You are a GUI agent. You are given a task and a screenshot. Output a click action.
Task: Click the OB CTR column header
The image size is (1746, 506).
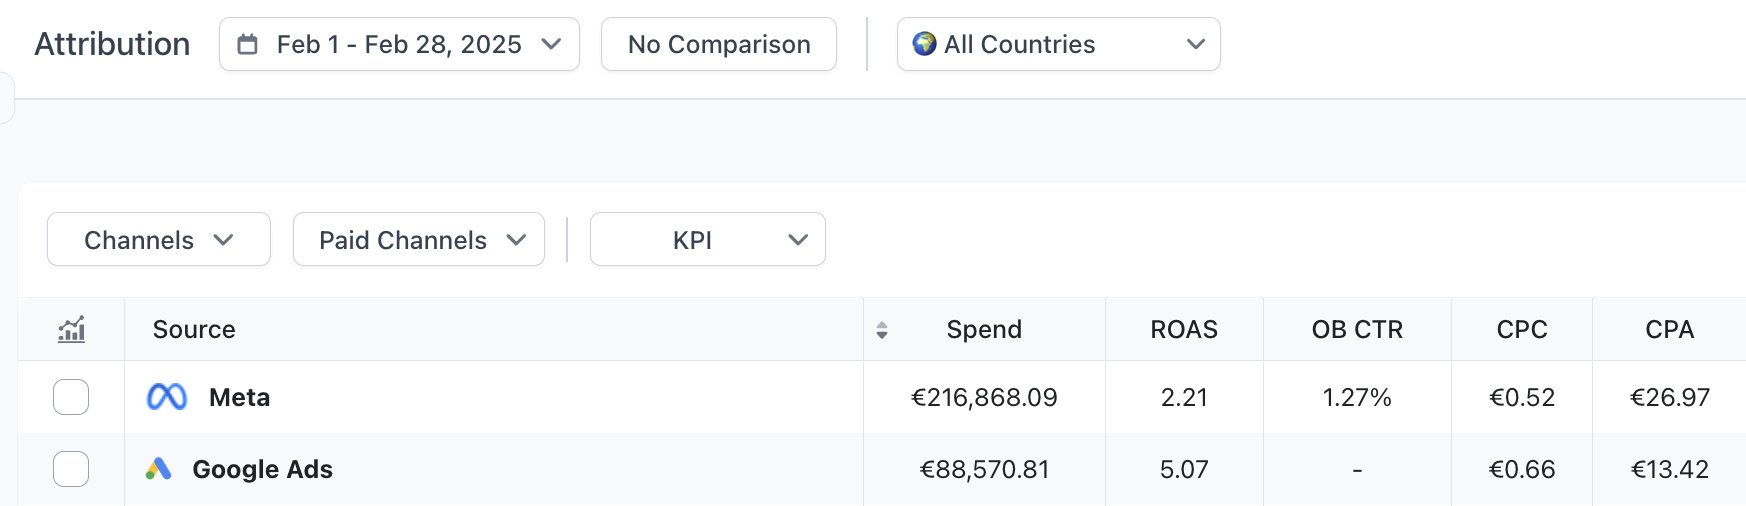[x=1357, y=330]
